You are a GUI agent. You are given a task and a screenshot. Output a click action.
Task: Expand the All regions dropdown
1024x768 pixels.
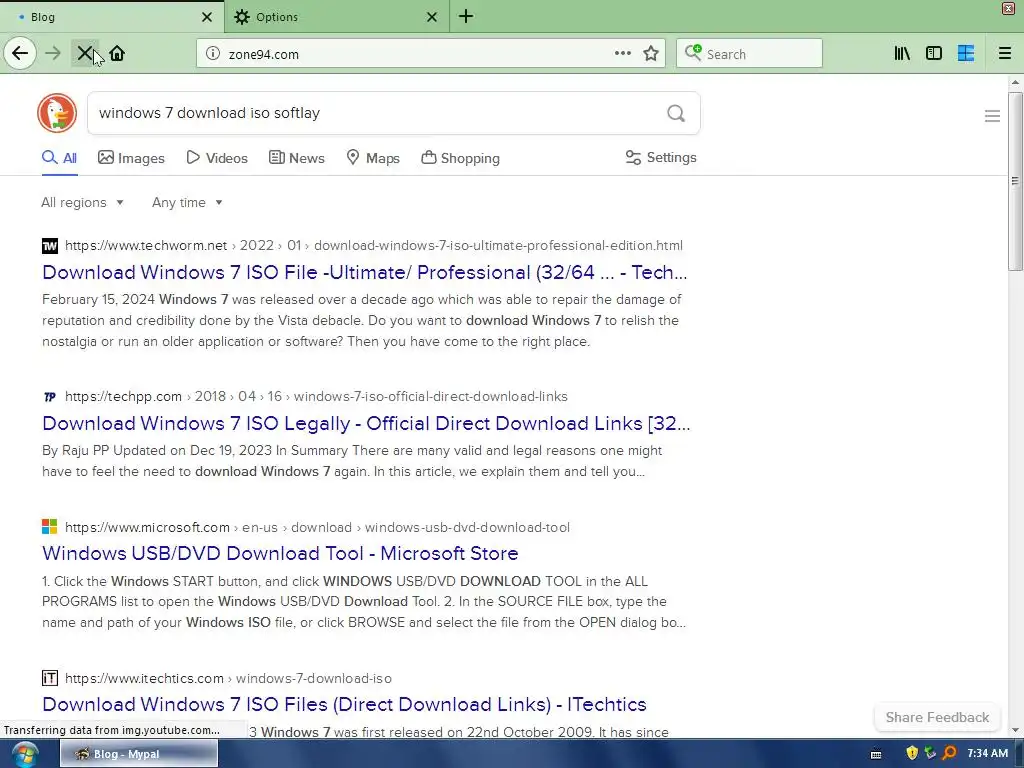point(82,202)
